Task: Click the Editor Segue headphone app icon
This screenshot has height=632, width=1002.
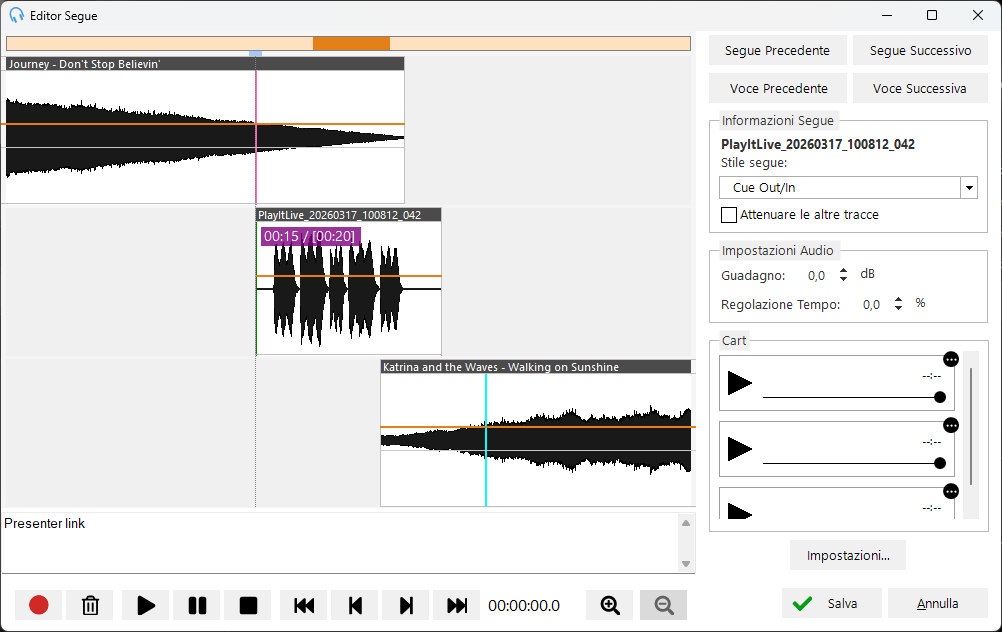Action: coord(17,15)
